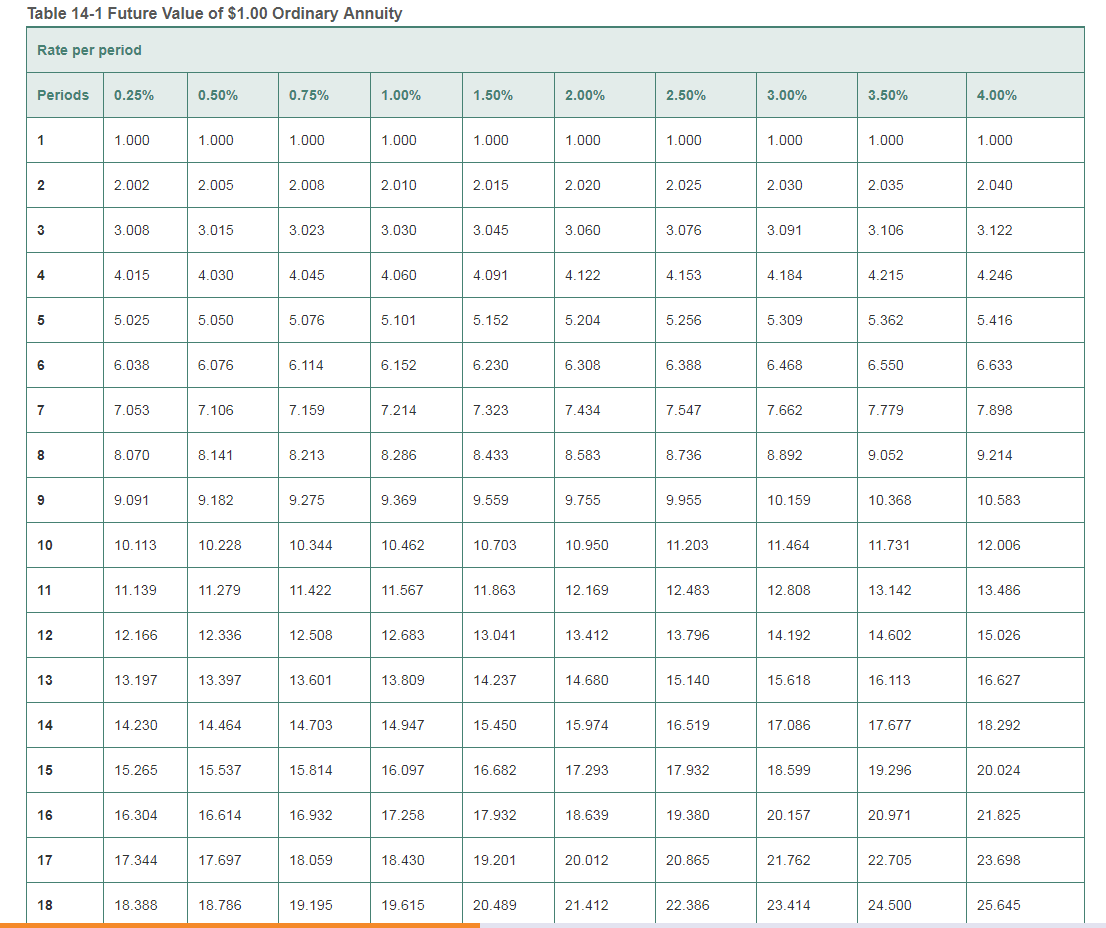The width and height of the screenshot is (1106, 928).
Task: Click the gray scrollbar track at bottom right
Action: point(790,924)
